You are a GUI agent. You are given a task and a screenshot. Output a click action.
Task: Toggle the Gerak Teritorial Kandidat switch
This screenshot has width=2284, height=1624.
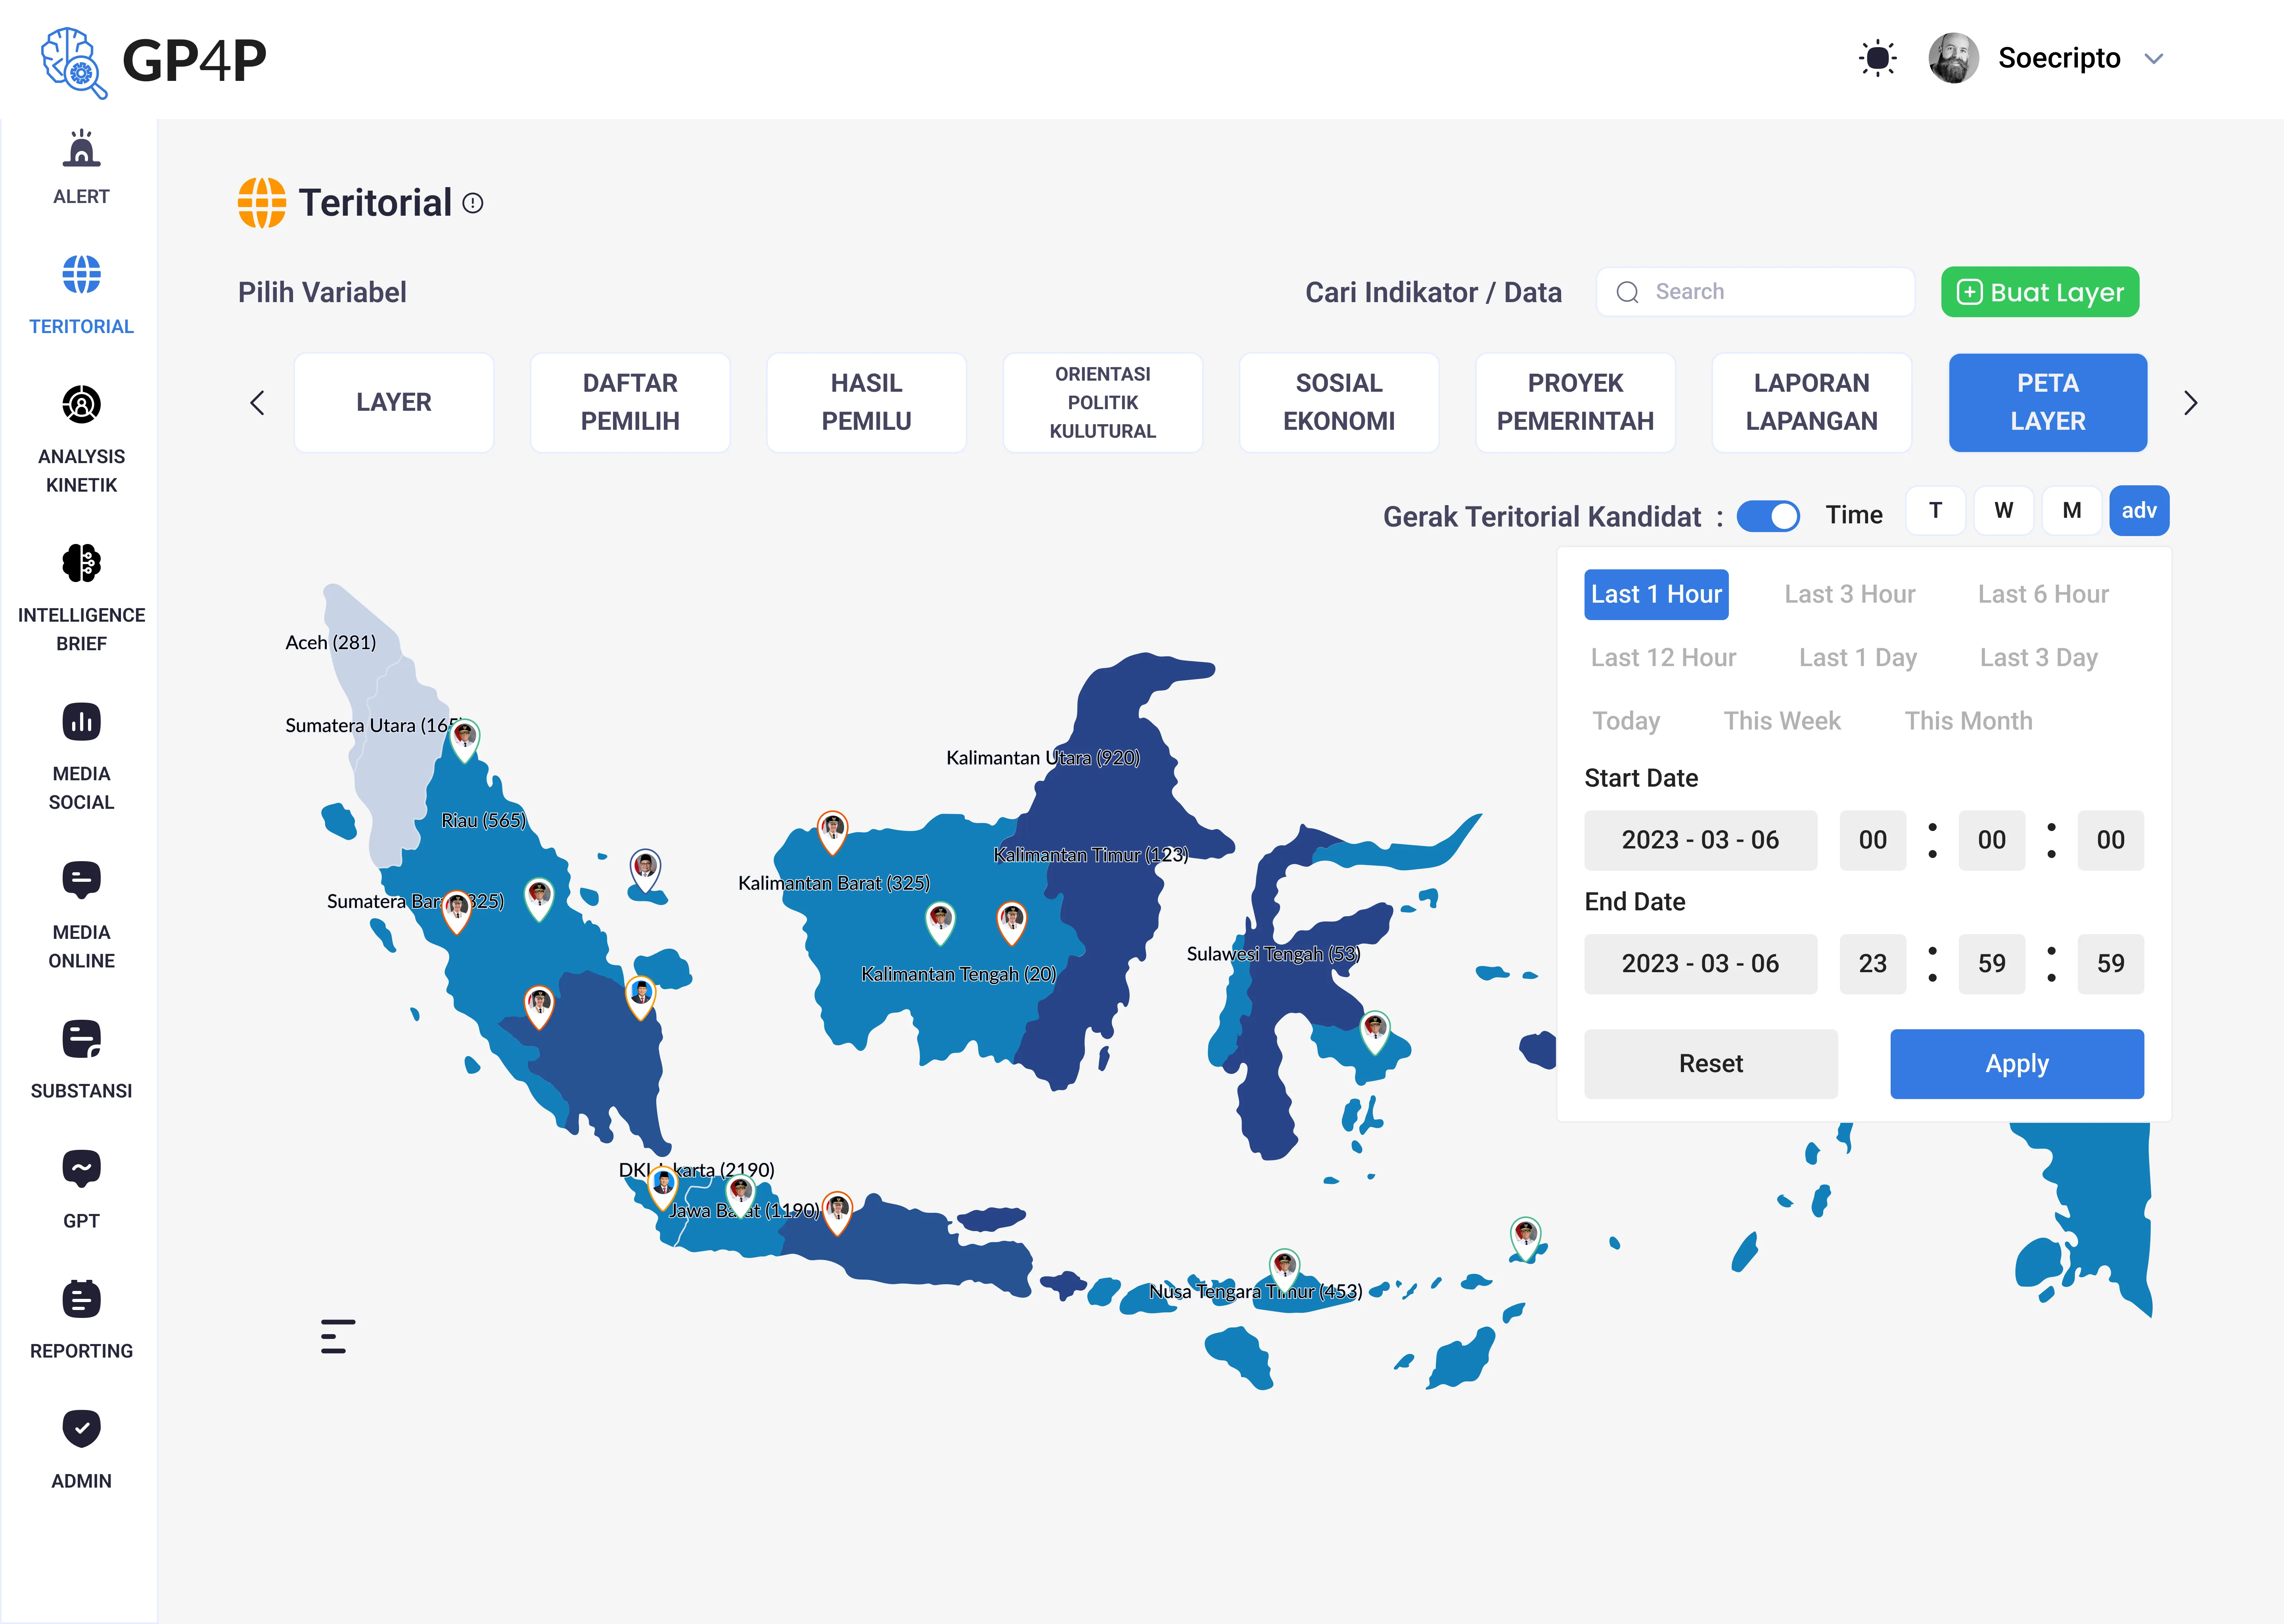[1768, 516]
